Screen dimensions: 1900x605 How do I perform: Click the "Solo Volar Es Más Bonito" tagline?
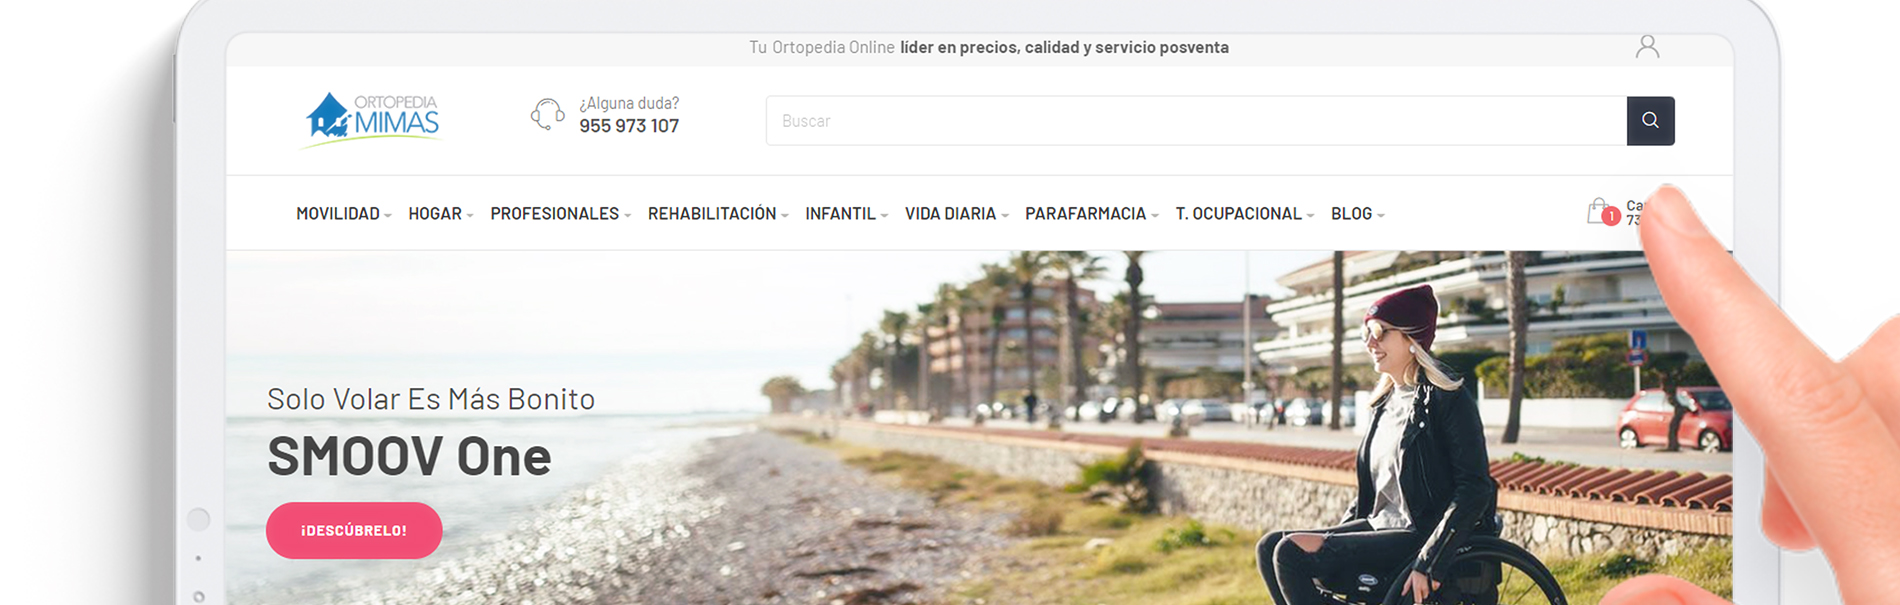[x=431, y=399]
